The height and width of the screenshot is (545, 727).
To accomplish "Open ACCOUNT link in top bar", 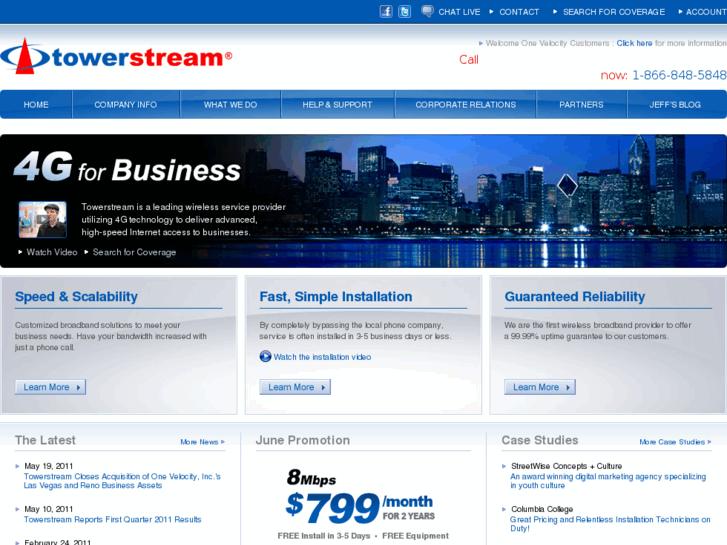I will [x=706, y=12].
